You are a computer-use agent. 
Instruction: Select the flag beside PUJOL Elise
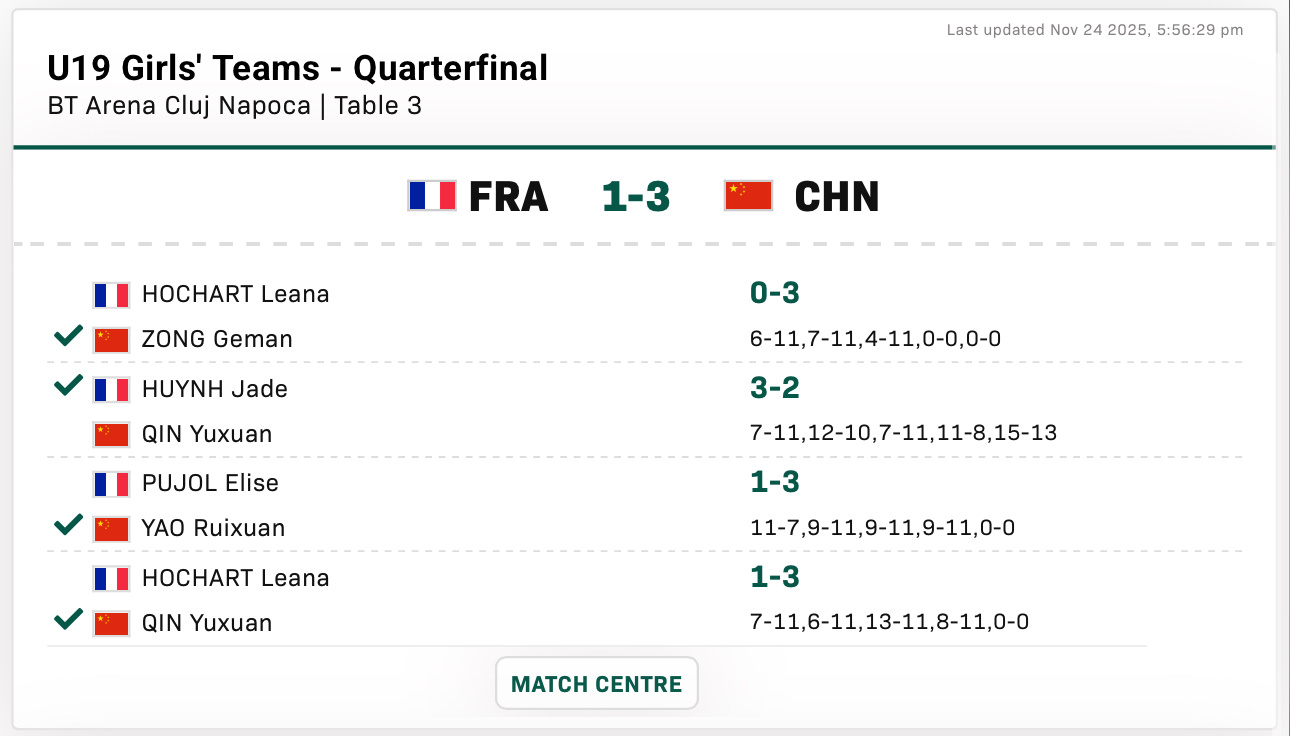pyautogui.click(x=111, y=483)
